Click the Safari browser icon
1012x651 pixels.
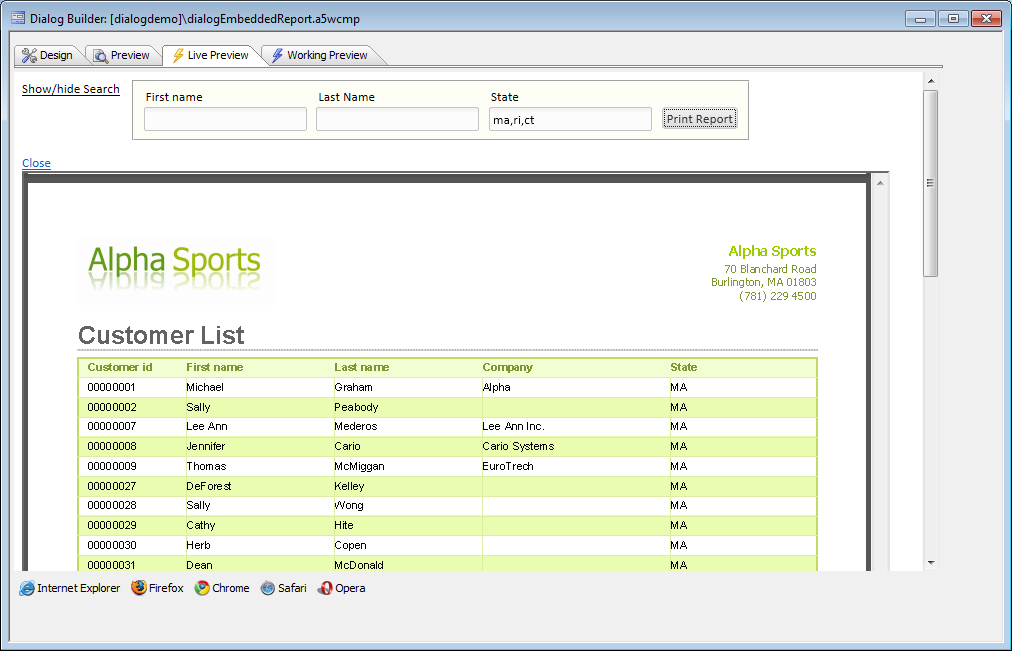268,588
